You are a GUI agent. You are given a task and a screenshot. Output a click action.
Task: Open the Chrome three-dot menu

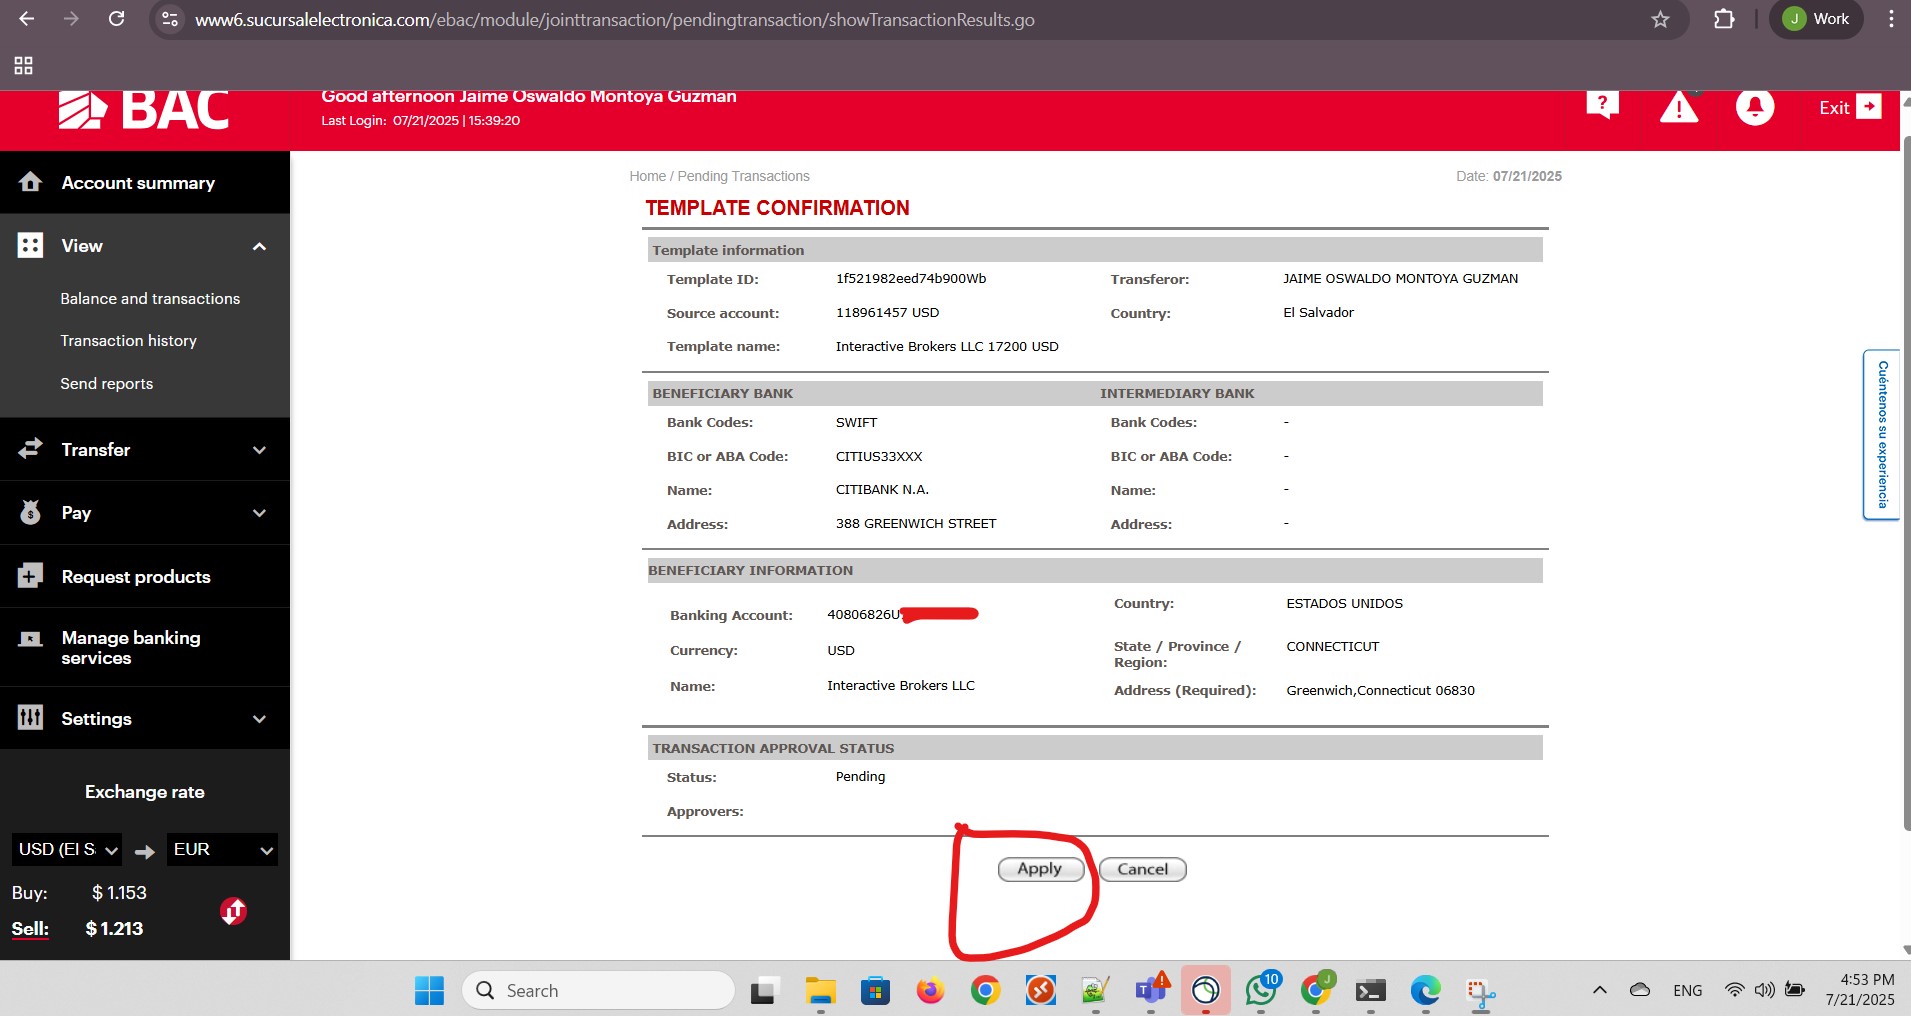pos(1890,19)
